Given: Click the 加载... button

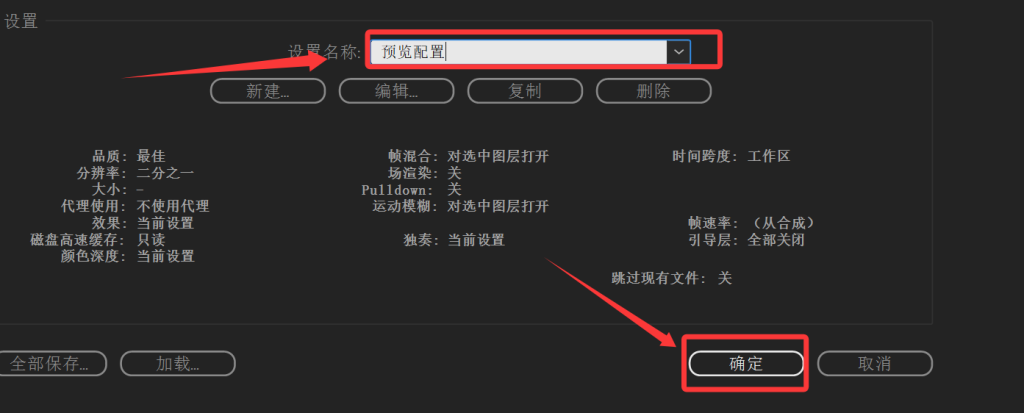Looking at the screenshot, I should (x=178, y=363).
